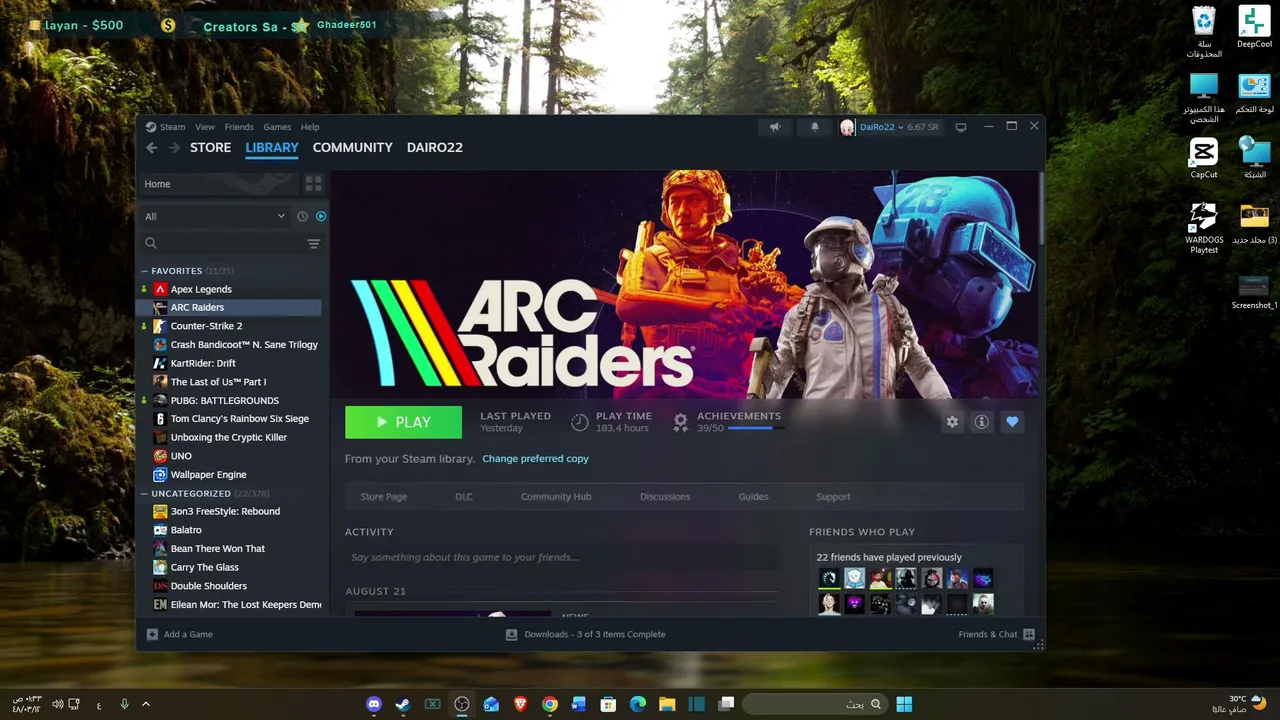Open the DLC tab
The height and width of the screenshot is (720, 1280).
(464, 497)
